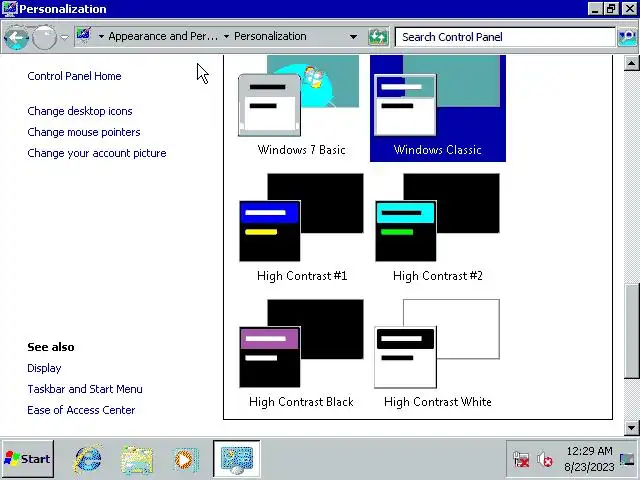Apply the High Contrast #1 theme
Screen dimensions: 640x480
301,228
